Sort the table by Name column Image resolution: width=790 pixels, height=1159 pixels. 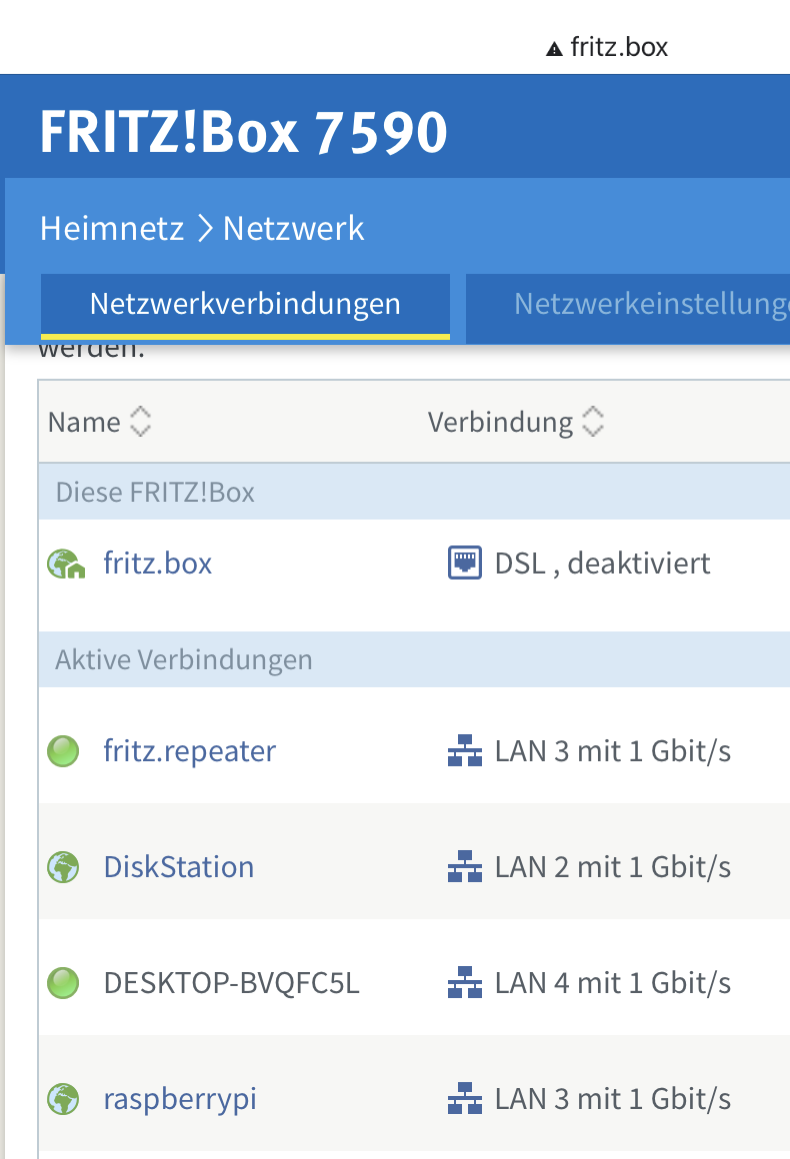tap(141, 423)
